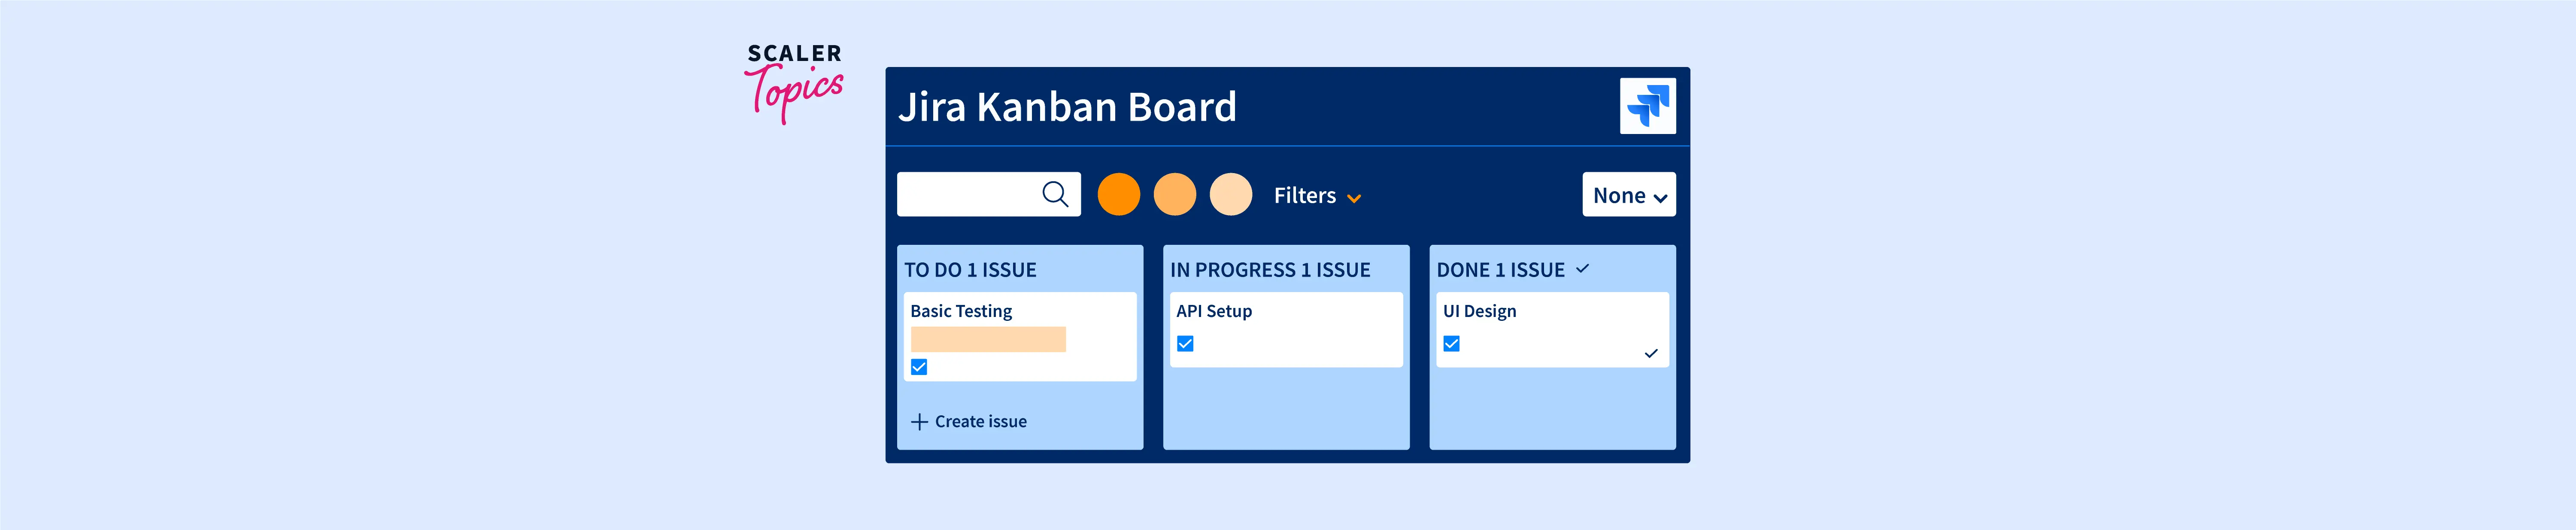Image resolution: width=2576 pixels, height=530 pixels.
Task: Toggle the Basic Testing card checkbox
Action: [919, 367]
